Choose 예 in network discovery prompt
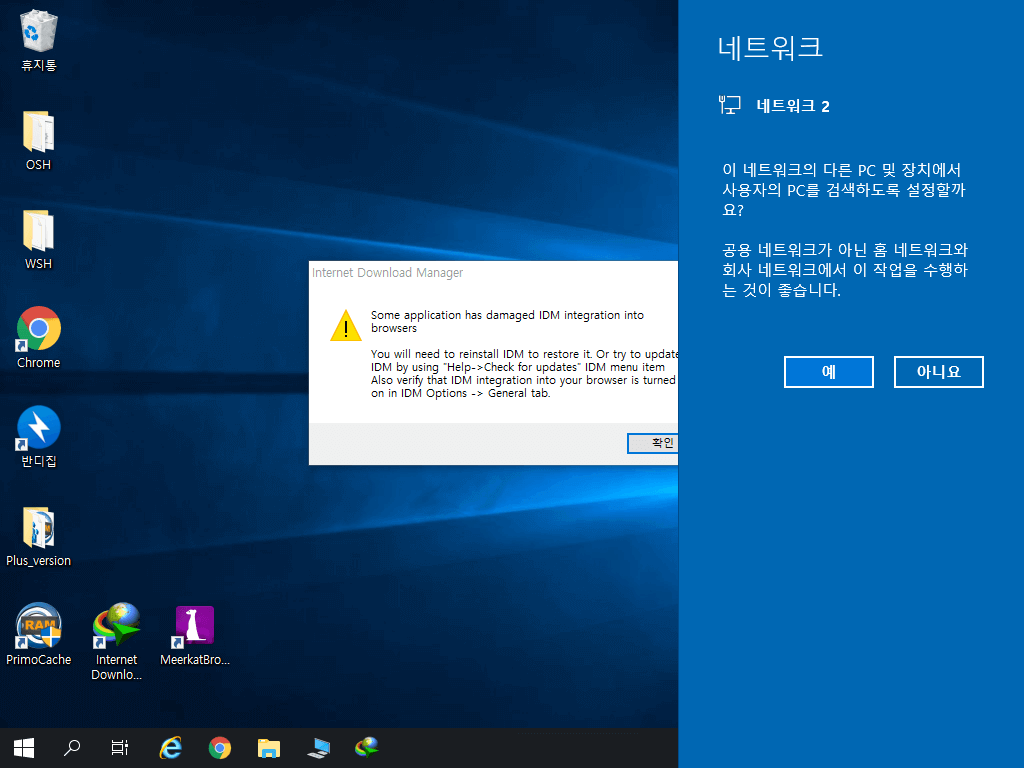This screenshot has height=768, width=1024. point(829,372)
